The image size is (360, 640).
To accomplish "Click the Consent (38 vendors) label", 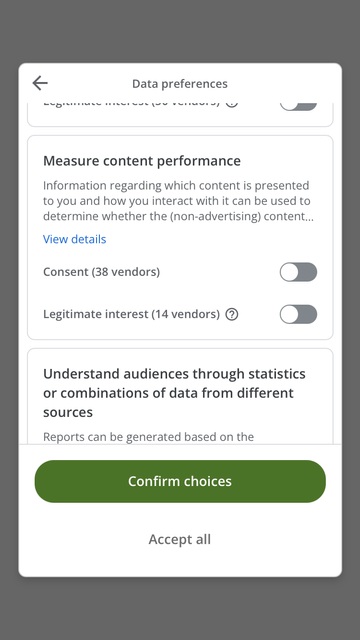I will 102,272.
